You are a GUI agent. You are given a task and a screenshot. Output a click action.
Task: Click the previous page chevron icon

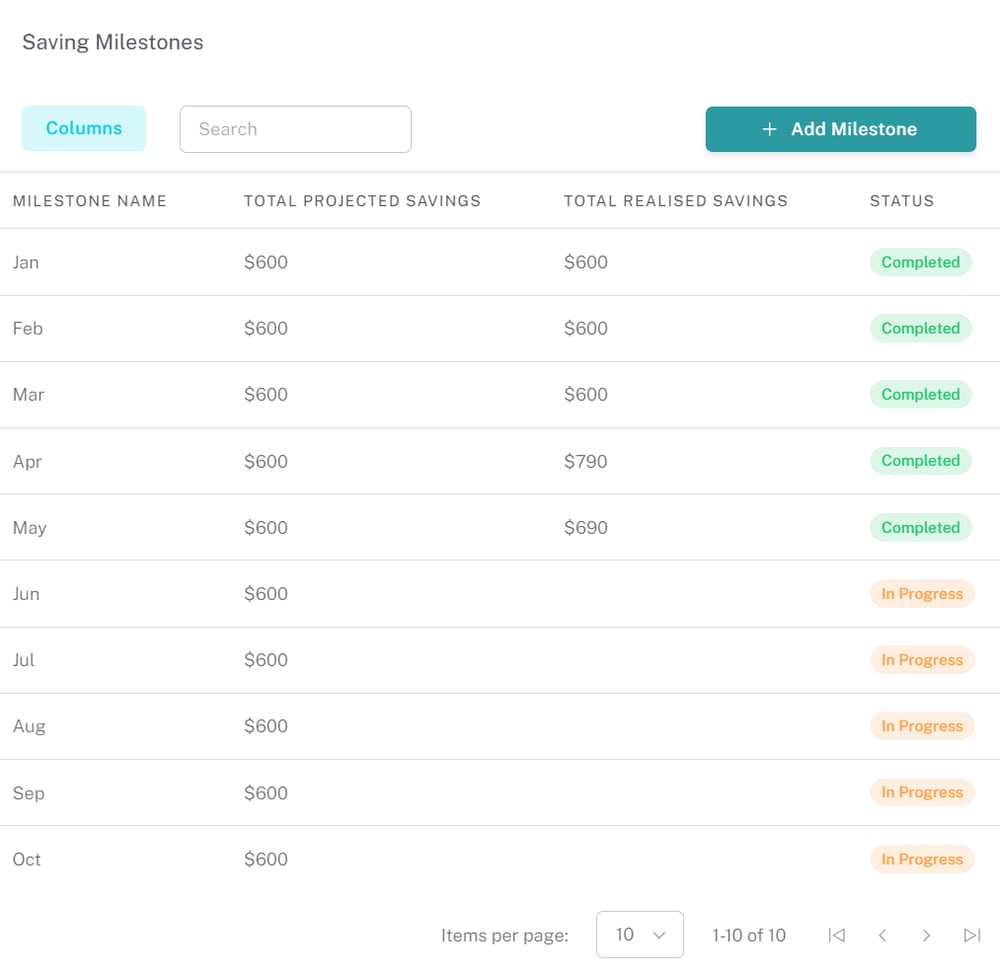pos(882,935)
